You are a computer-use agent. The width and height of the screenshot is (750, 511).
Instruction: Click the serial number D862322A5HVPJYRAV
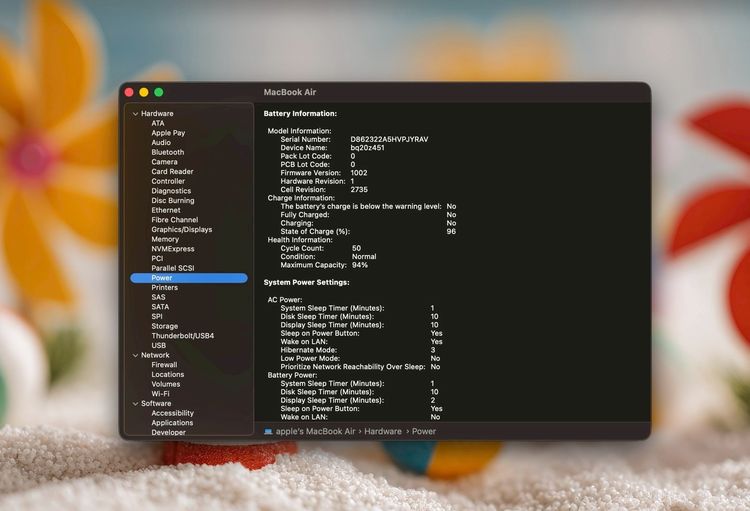pos(389,139)
